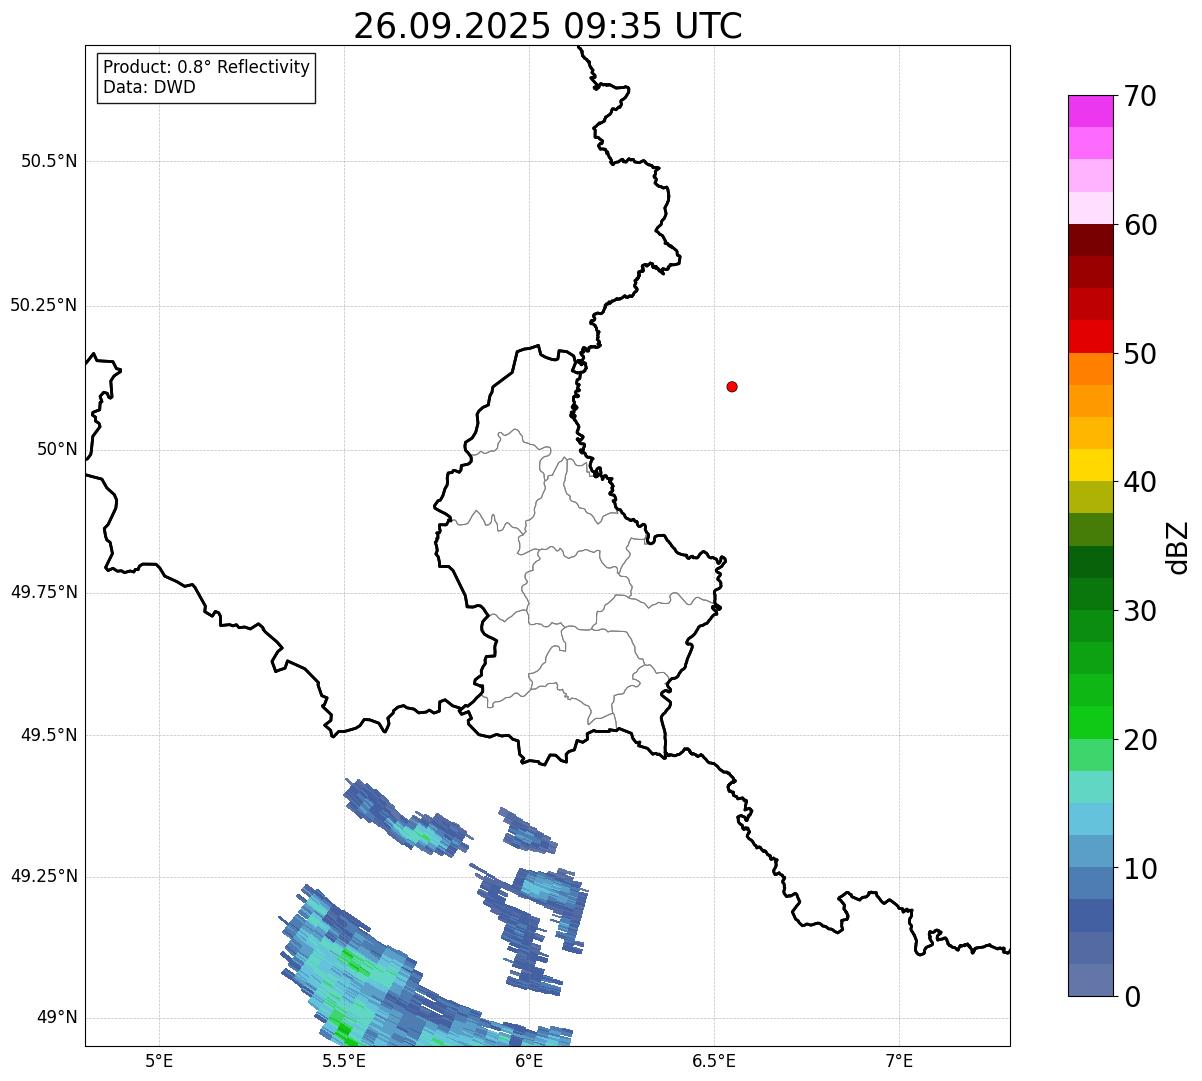Click the yellow colorbar segment above 40
1202x1081 pixels.
click(1090, 465)
